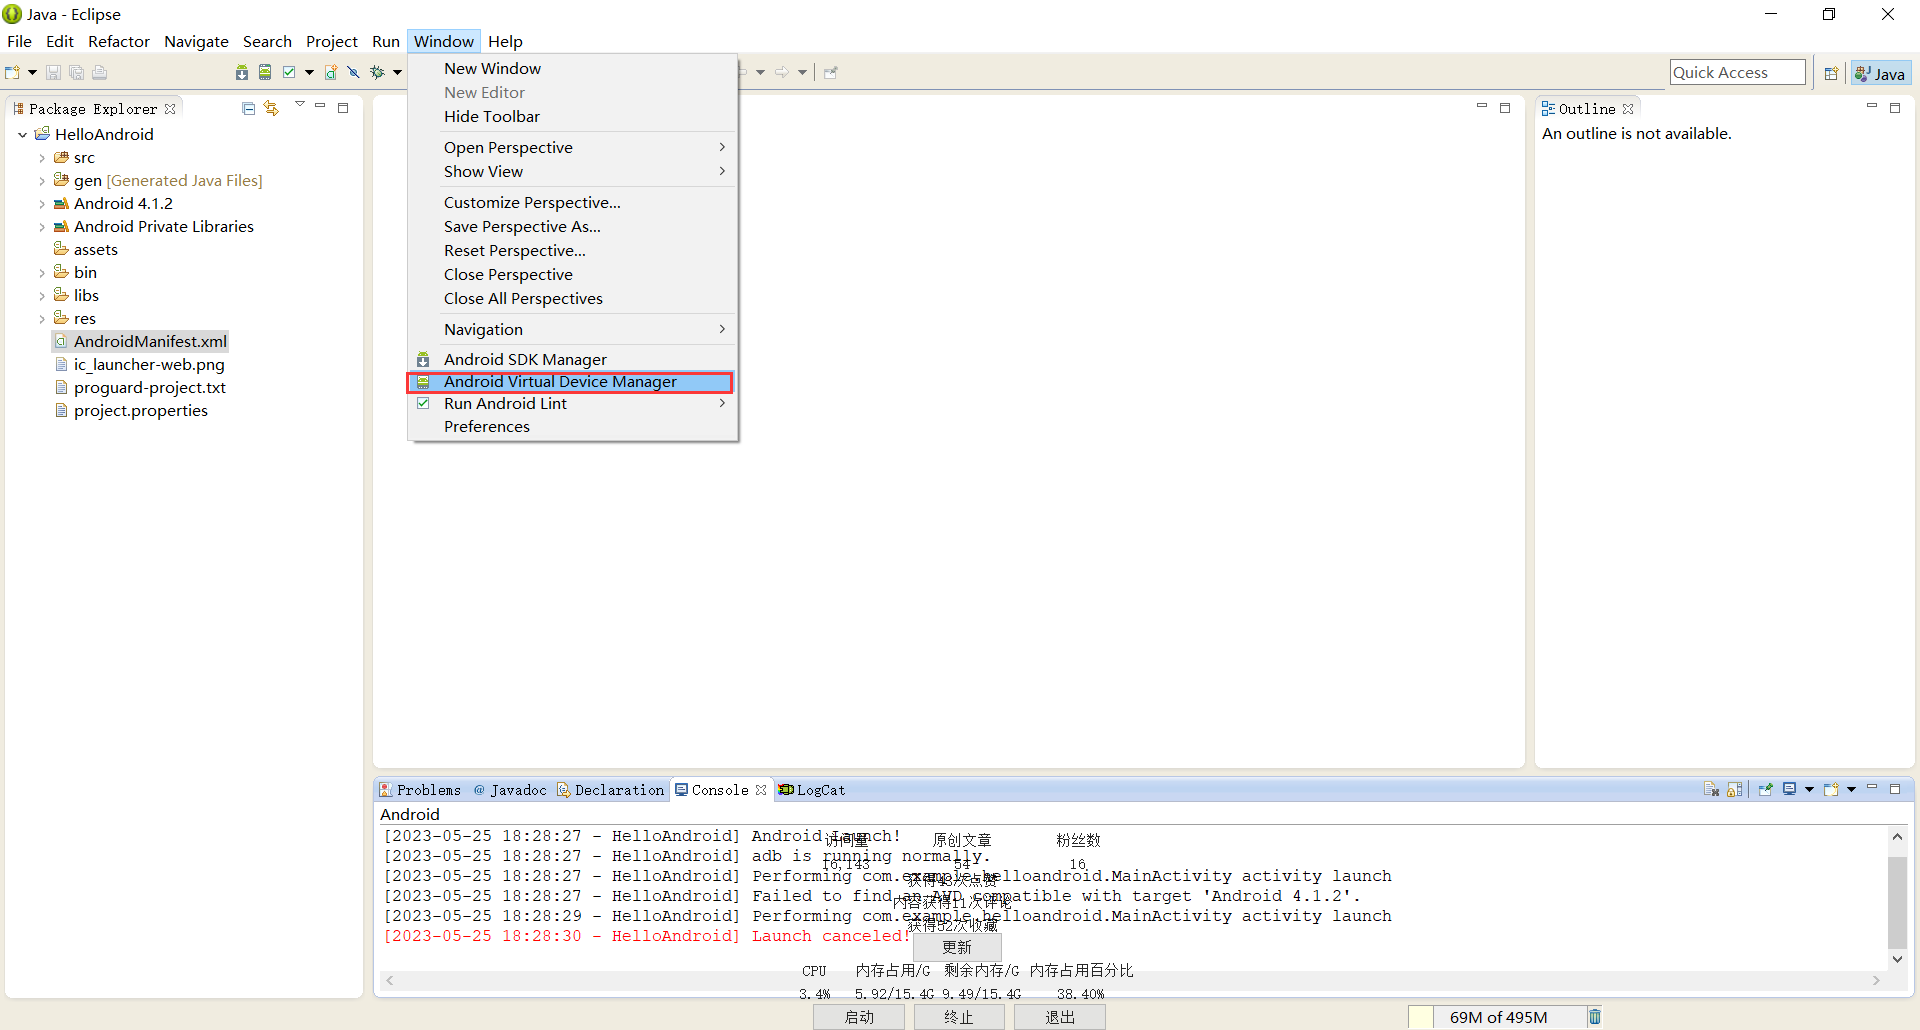1920x1030 pixels.
Task: Minimize the Console view
Action: pyautogui.click(x=1872, y=787)
